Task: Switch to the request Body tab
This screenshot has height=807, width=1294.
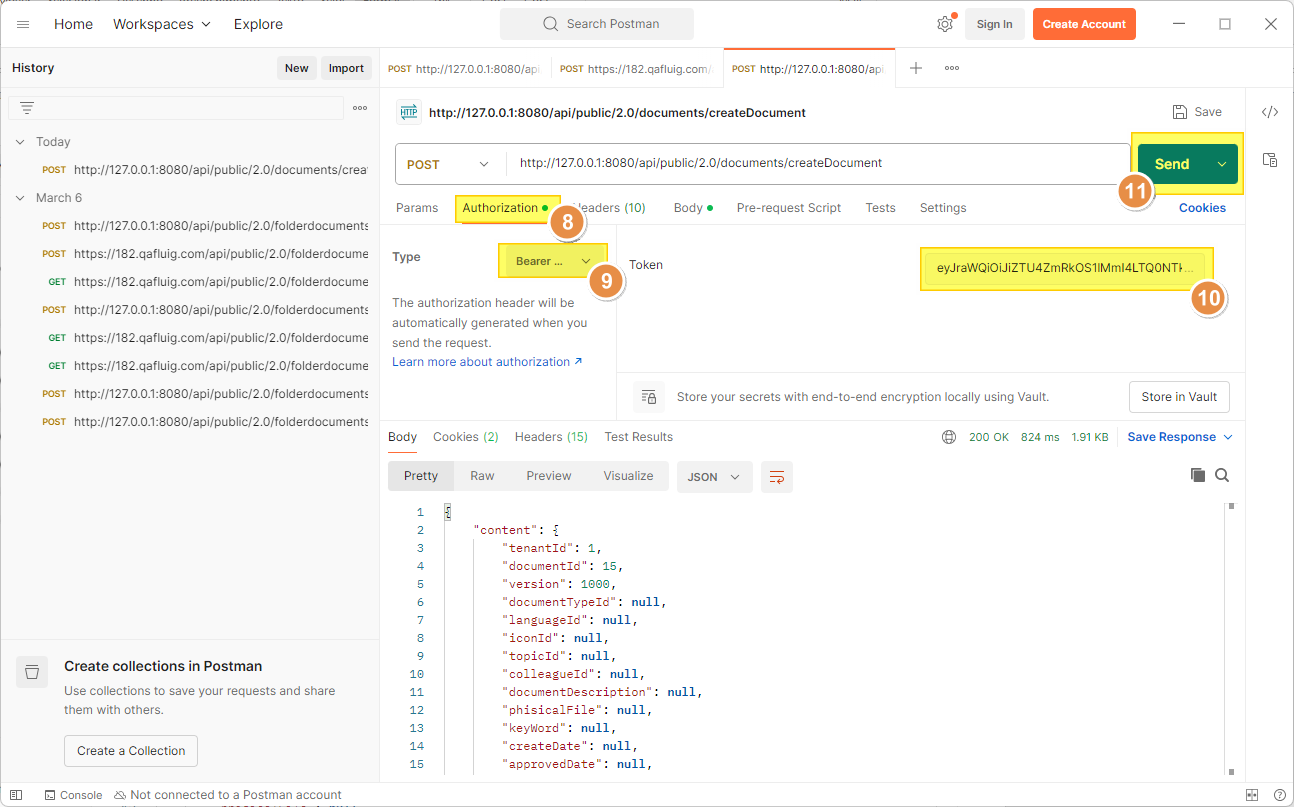Action: (x=692, y=208)
